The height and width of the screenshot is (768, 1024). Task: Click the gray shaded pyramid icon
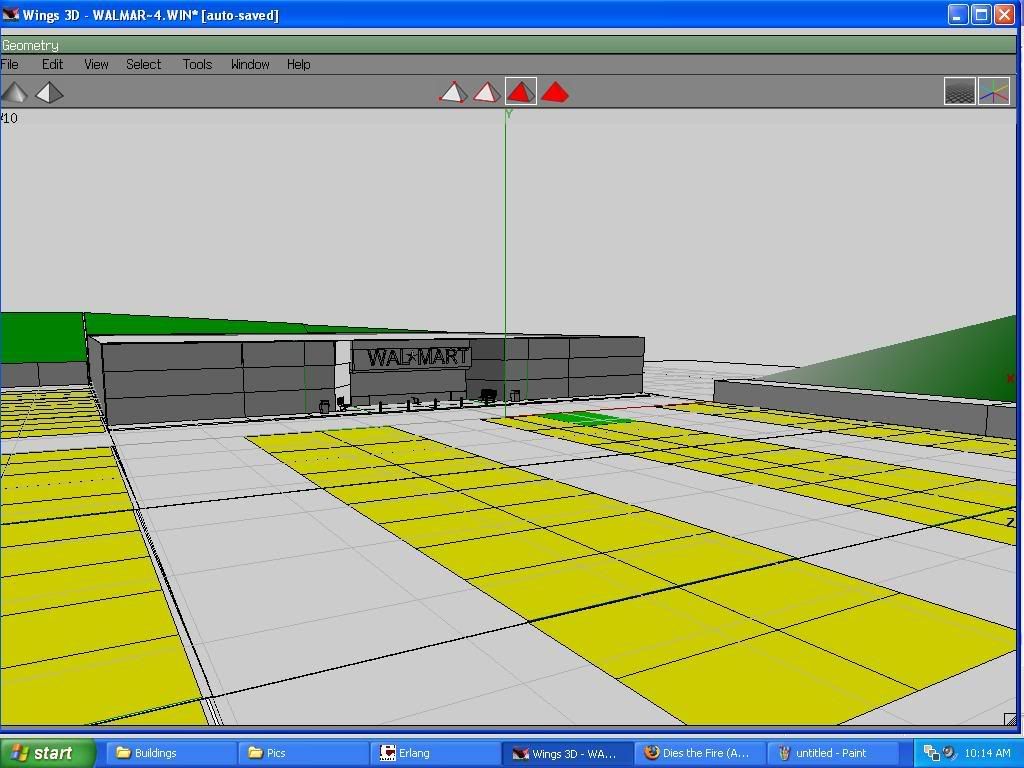tap(15, 92)
